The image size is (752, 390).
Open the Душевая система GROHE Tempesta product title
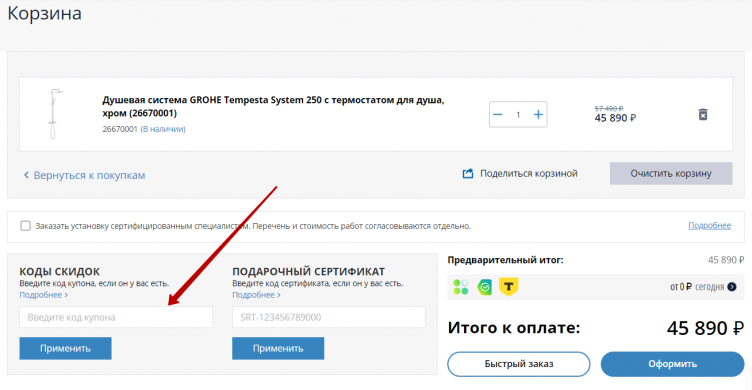(x=273, y=106)
